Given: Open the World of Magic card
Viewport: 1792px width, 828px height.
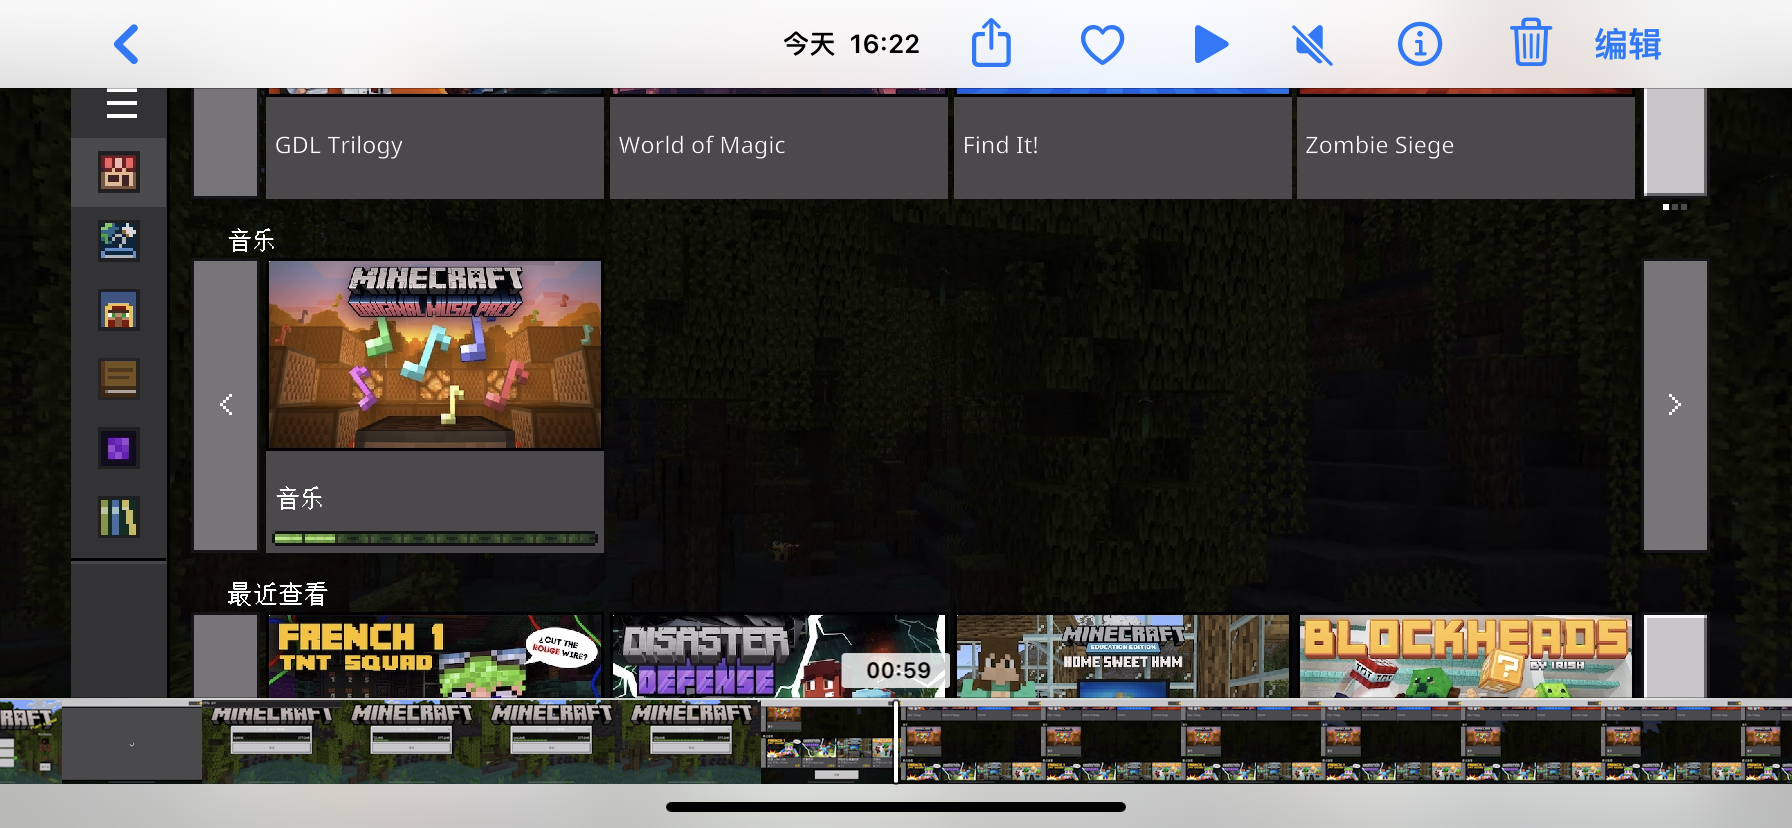Looking at the screenshot, I should pos(779,144).
